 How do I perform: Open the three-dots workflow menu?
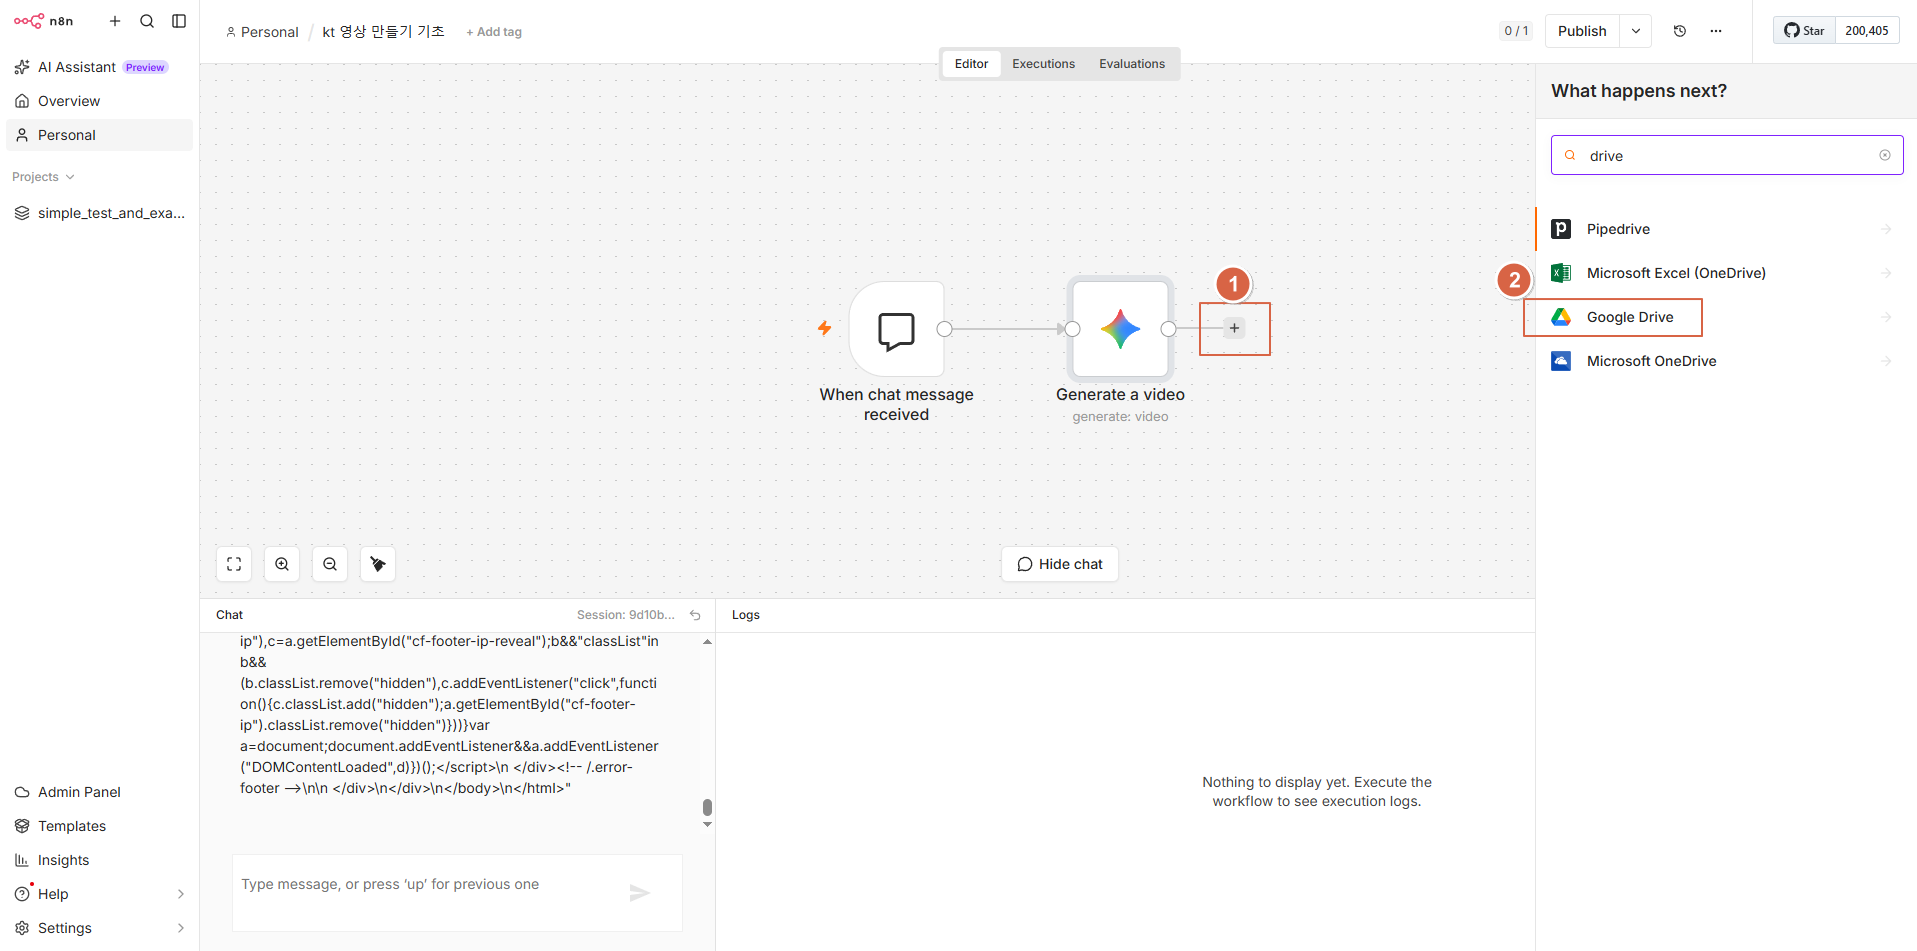(x=1716, y=31)
